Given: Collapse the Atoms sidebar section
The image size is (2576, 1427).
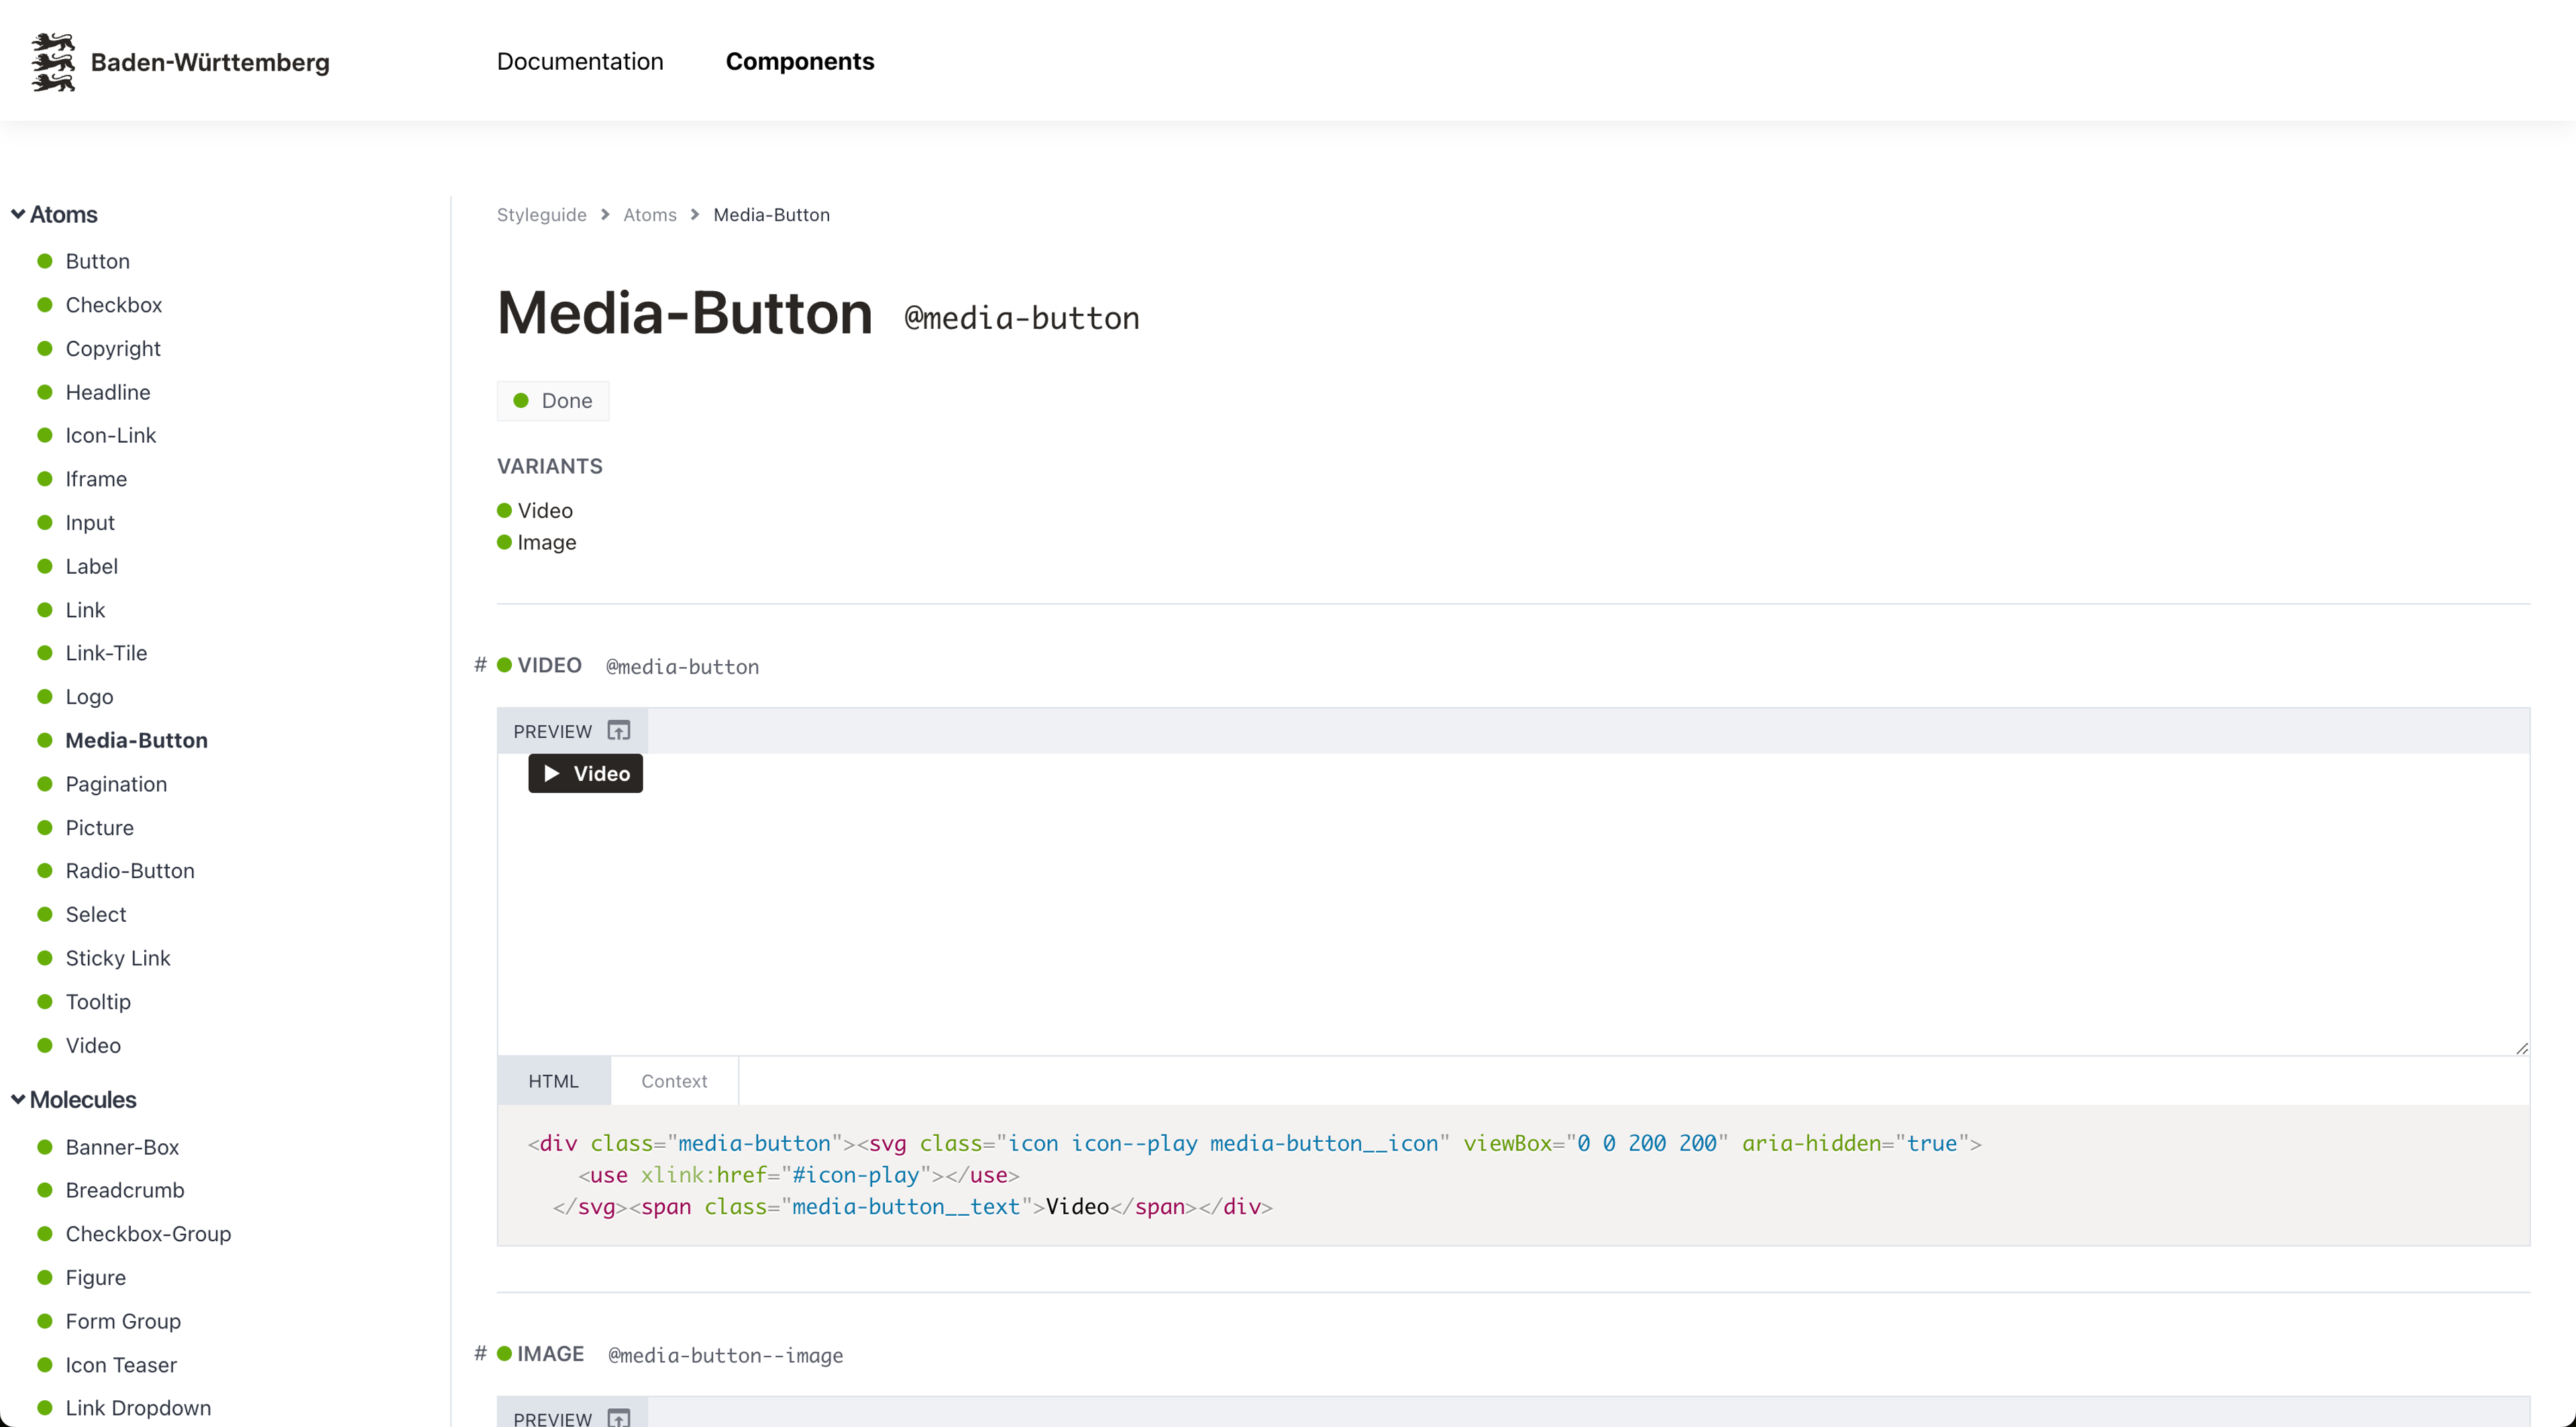Looking at the screenshot, I should [x=18, y=214].
